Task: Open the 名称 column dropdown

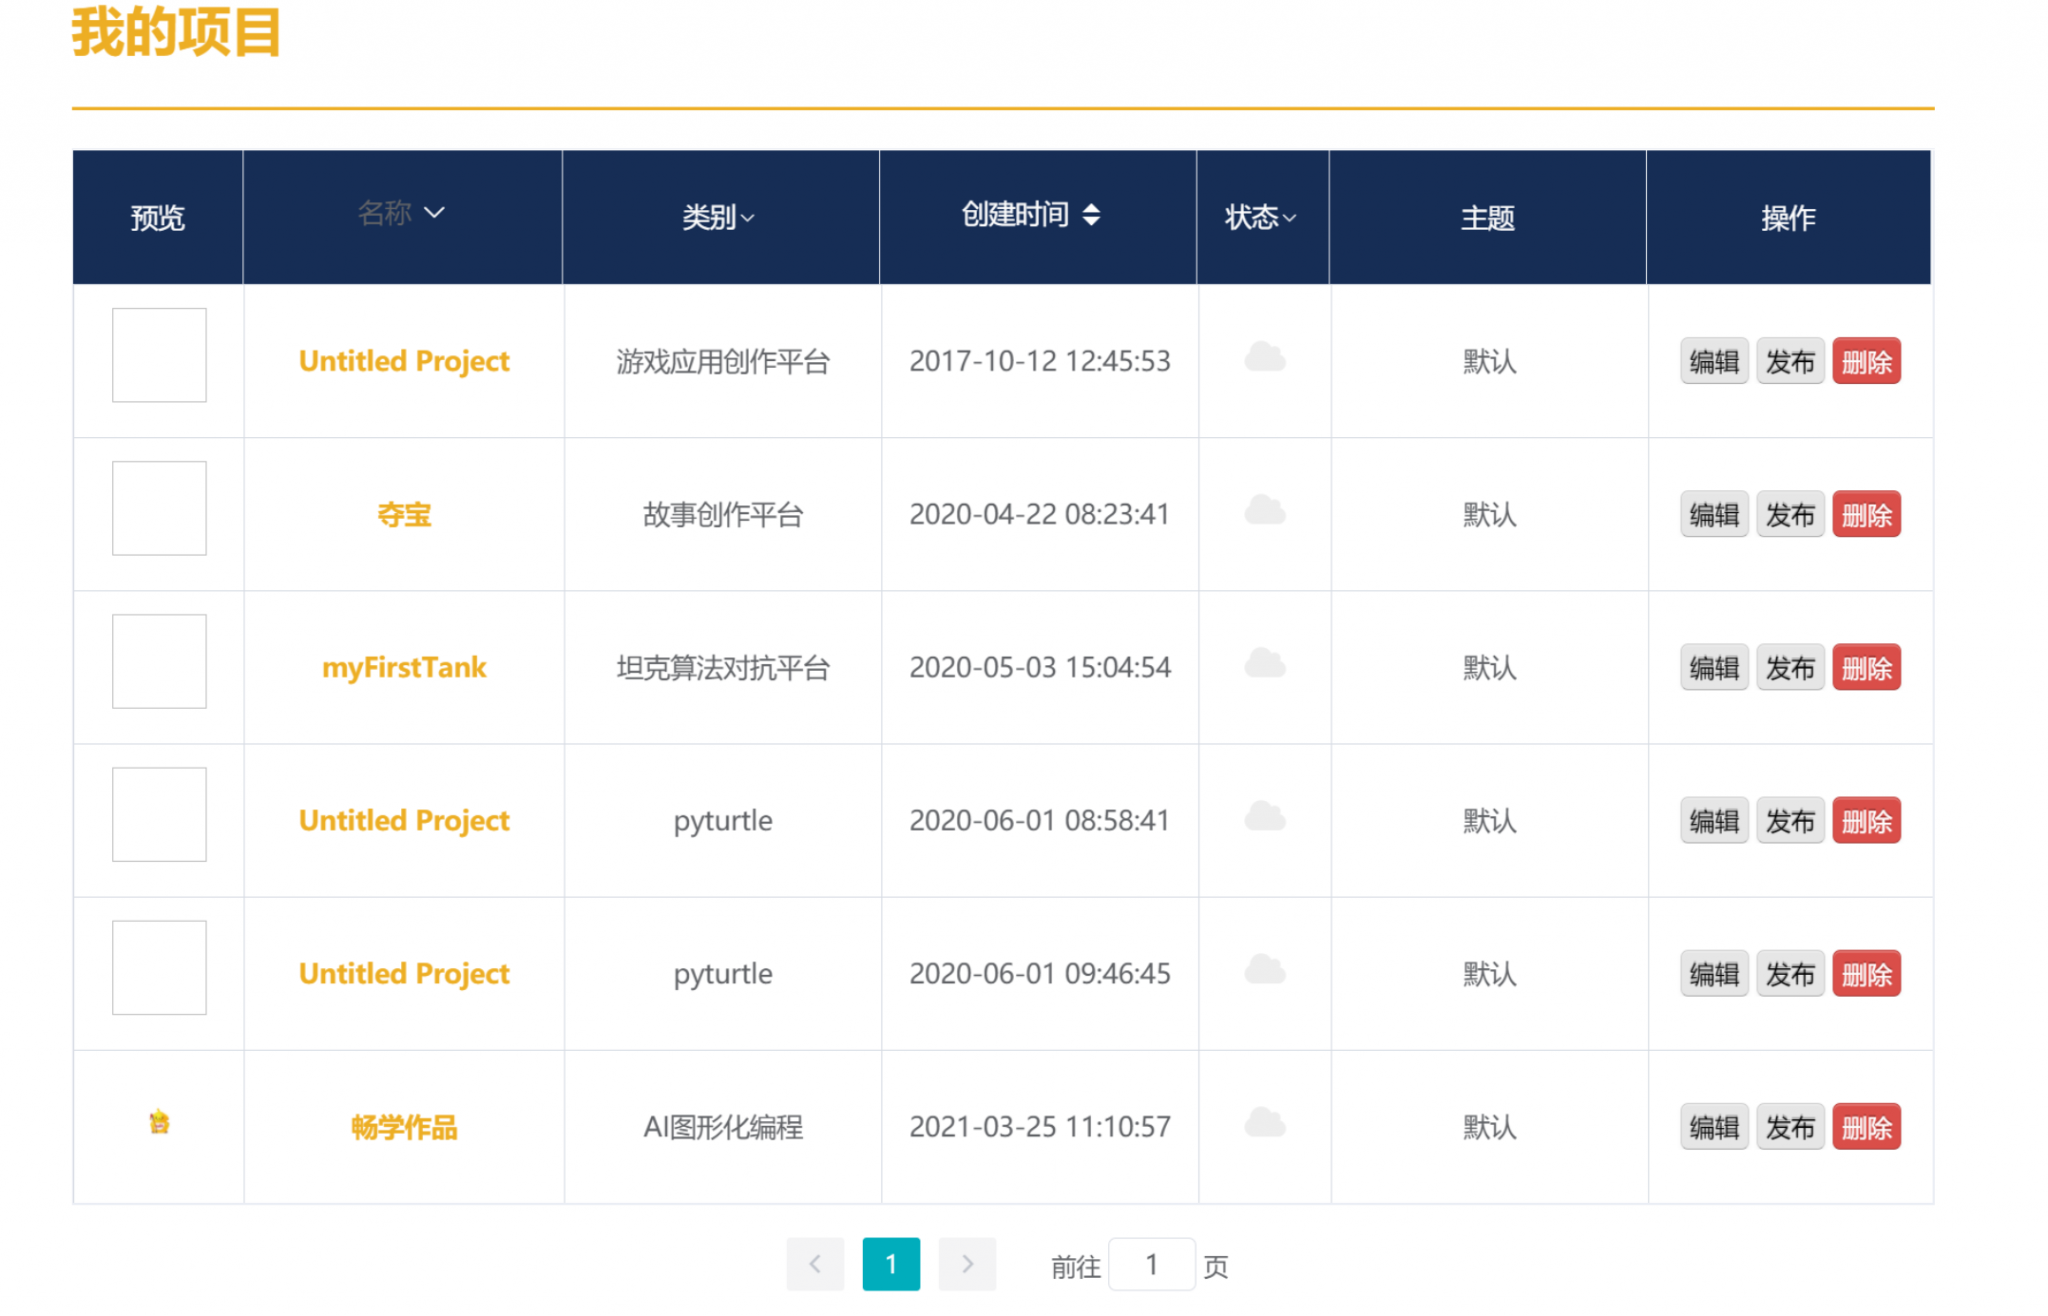Action: click(x=434, y=212)
